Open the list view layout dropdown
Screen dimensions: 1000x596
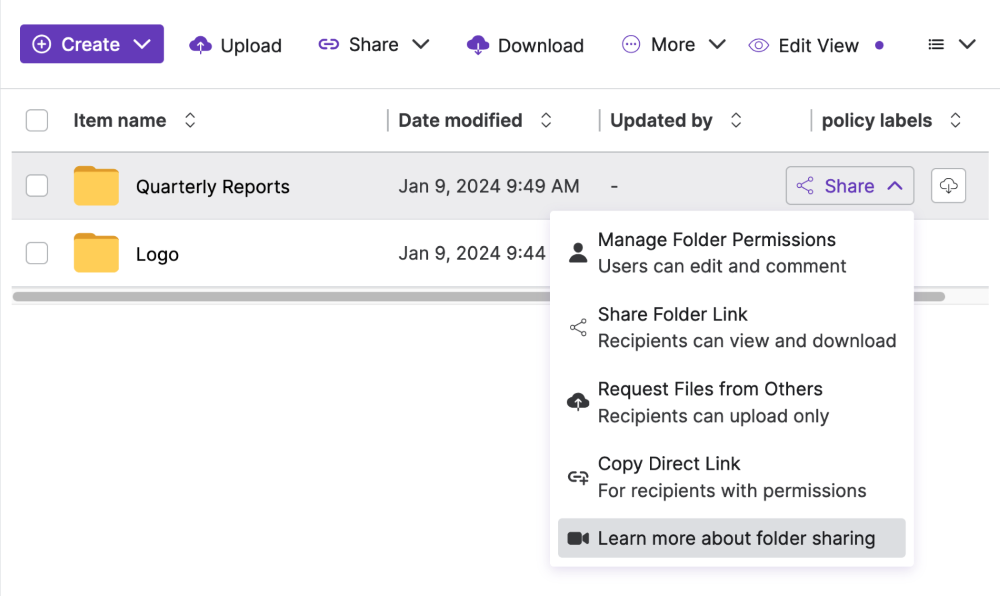pos(951,45)
